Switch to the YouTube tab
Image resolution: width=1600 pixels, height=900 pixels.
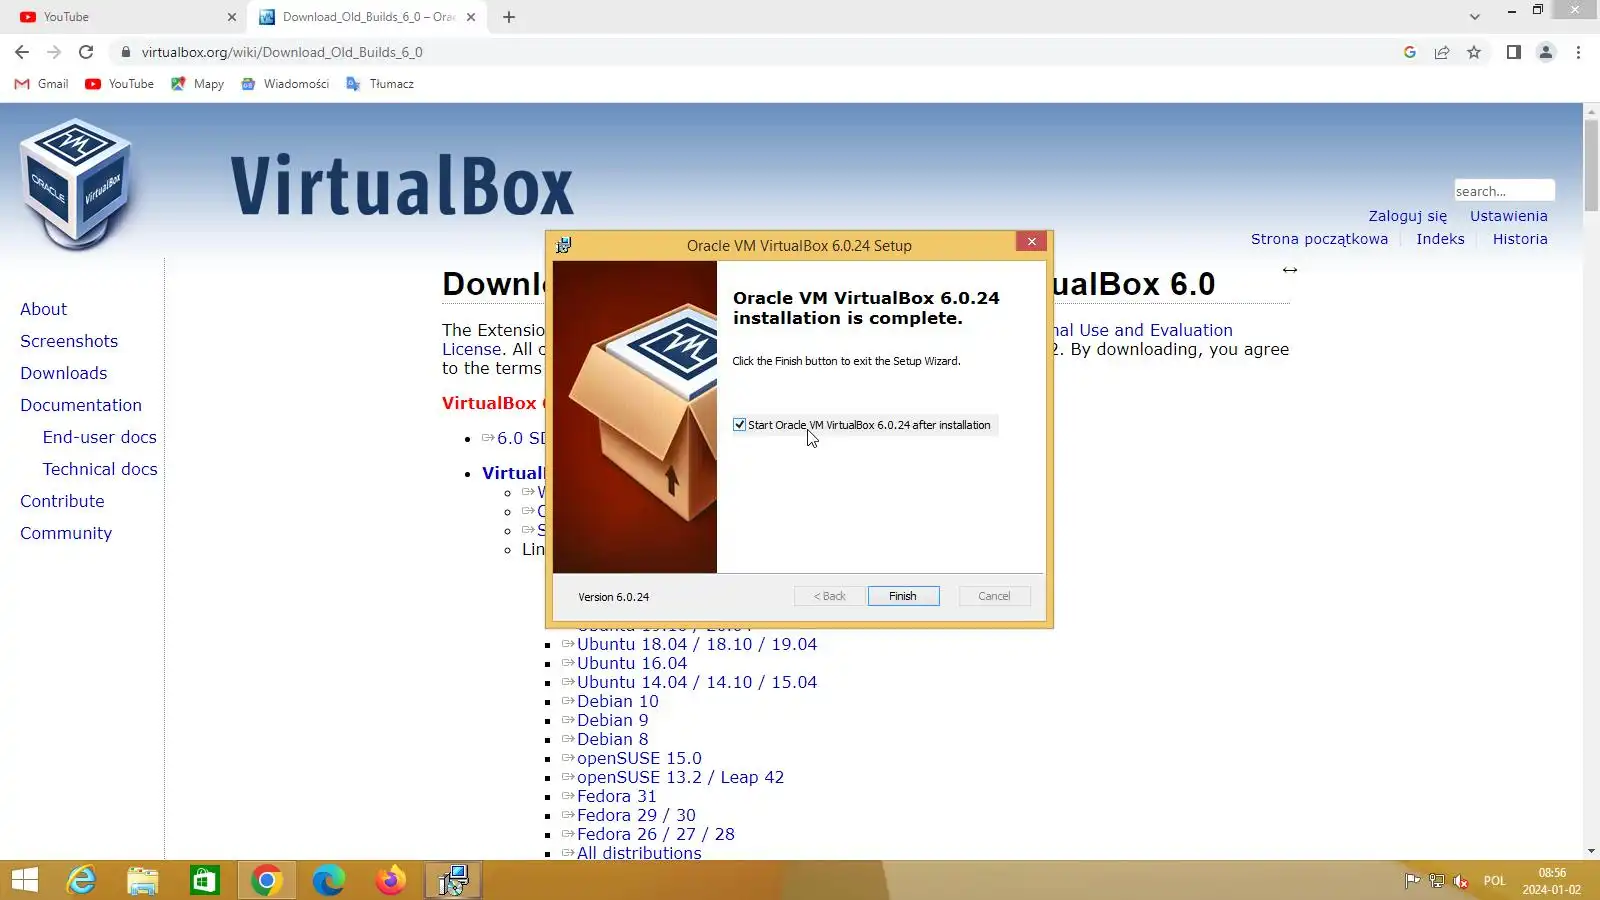pos(125,17)
